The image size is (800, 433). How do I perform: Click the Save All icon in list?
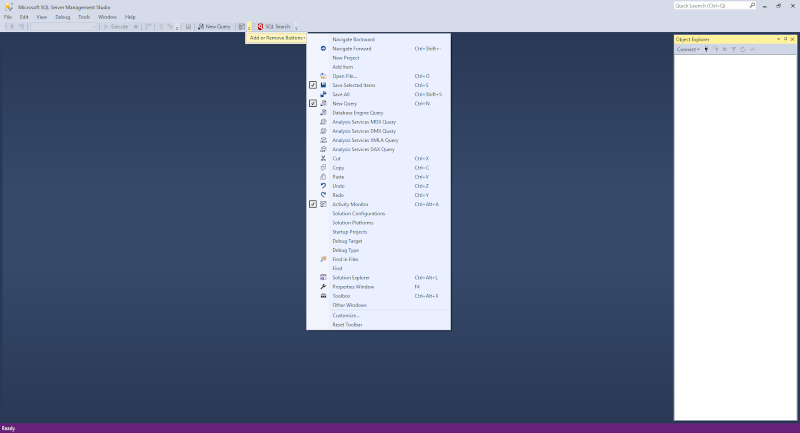point(323,94)
